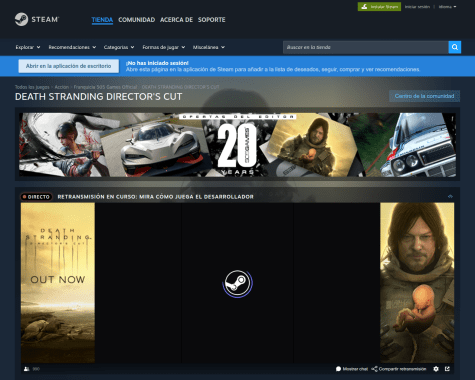Click the Mostrar chat button

[352, 369]
